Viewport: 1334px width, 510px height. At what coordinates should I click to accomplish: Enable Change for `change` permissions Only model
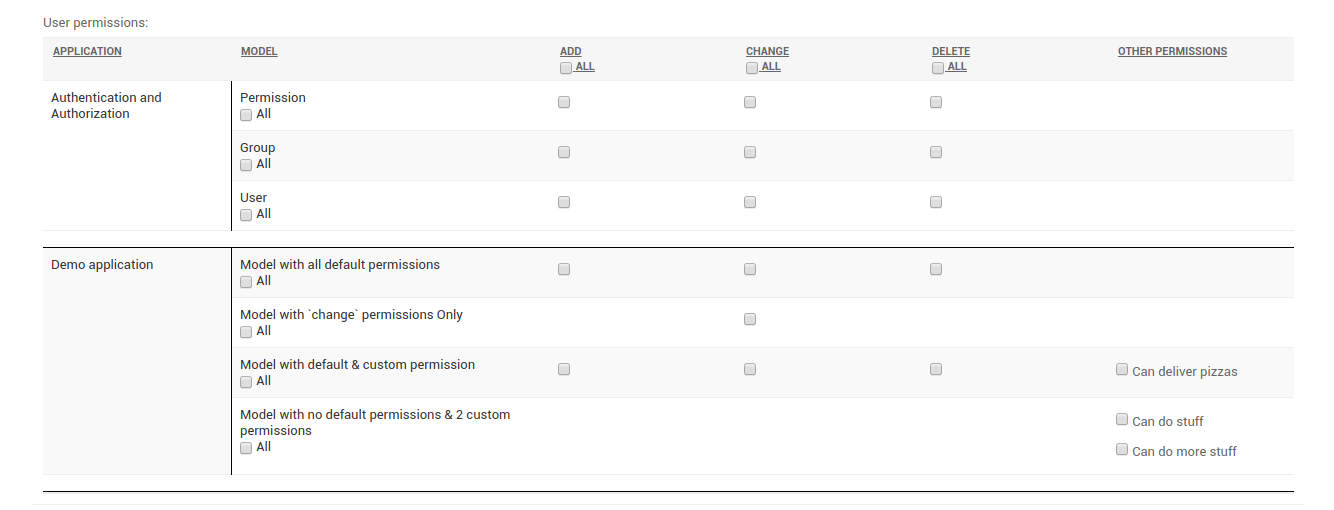(x=750, y=319)
